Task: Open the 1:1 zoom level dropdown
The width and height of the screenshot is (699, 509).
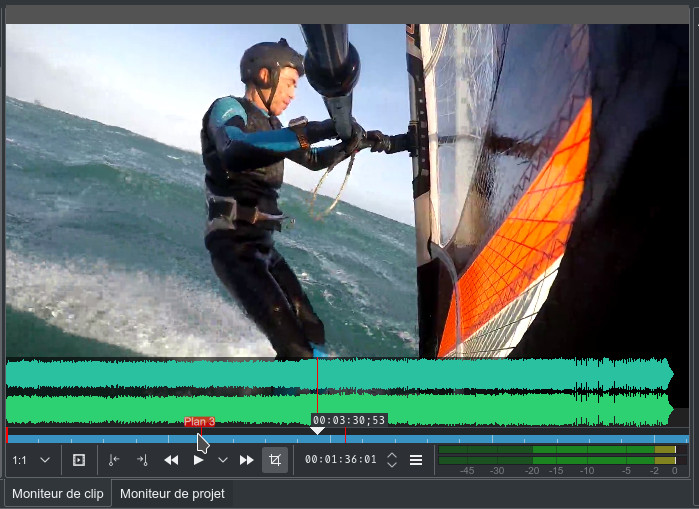Action: (x=31, y=460)
